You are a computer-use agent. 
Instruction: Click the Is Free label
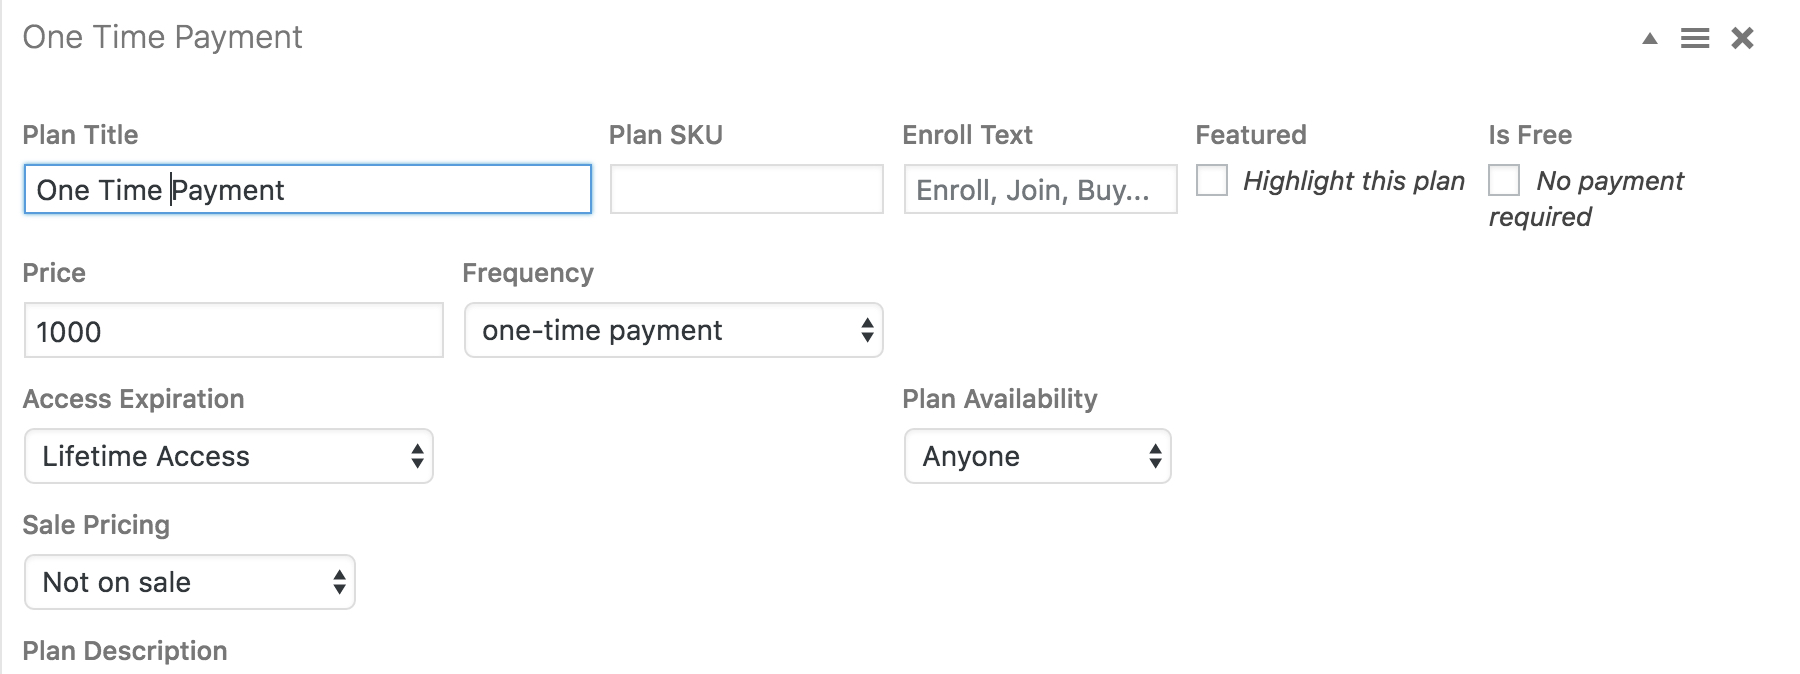(x=1530, y=135)
